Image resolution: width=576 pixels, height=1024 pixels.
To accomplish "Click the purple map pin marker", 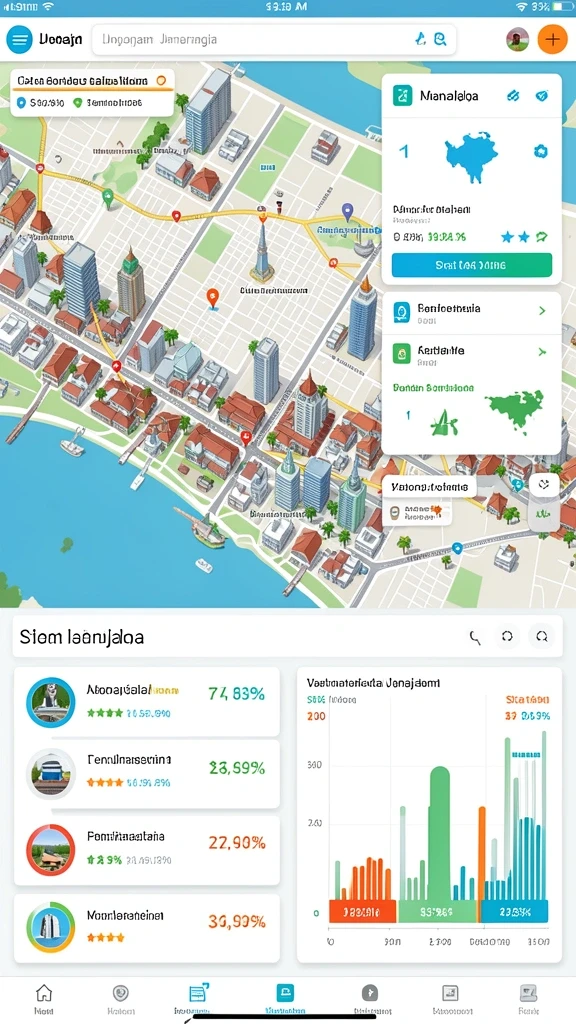I will pos(347,211).
